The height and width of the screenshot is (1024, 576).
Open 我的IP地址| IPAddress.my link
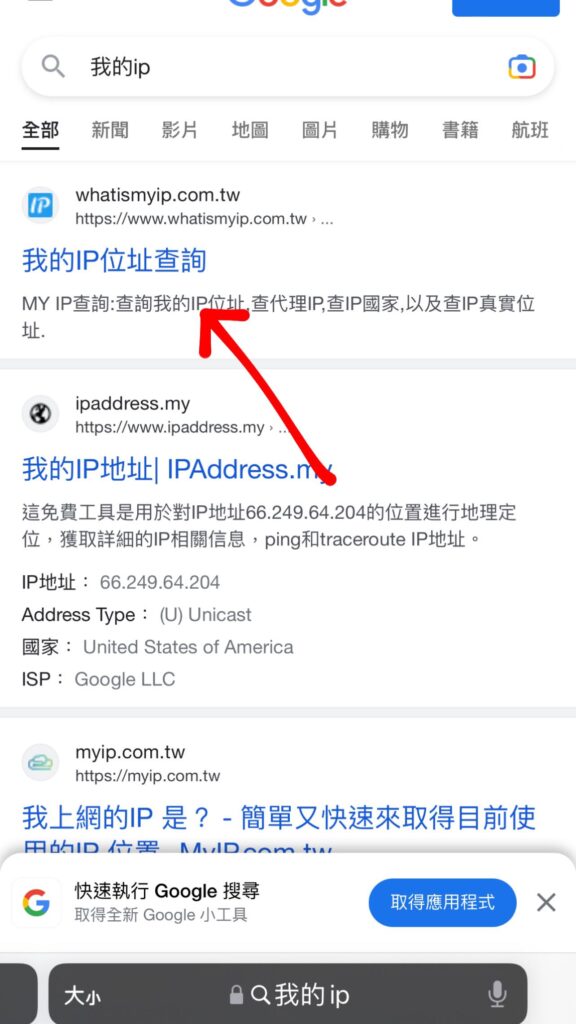point(178,469)
